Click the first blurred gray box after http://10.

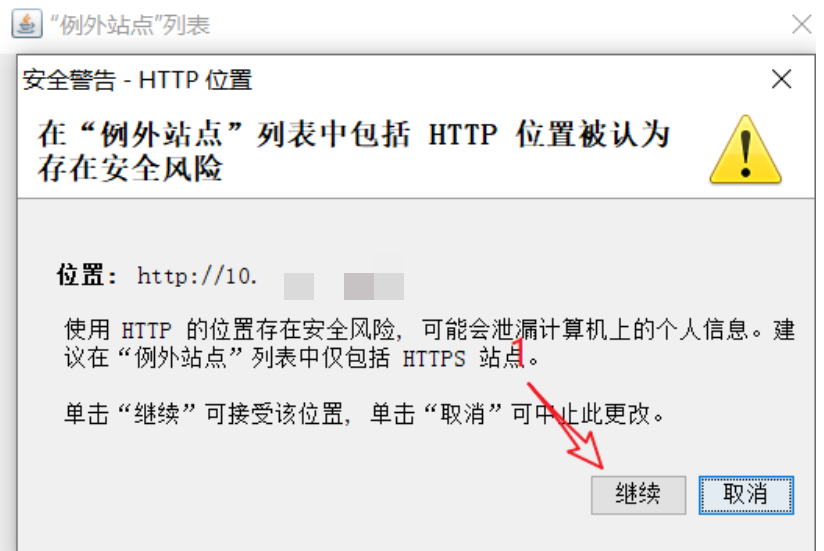298,286
